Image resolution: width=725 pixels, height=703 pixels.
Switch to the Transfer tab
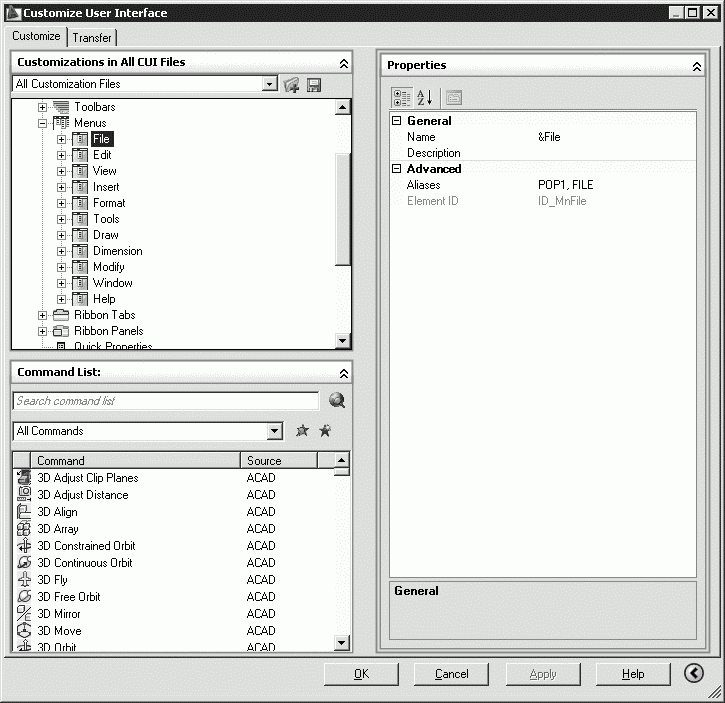coord(92,38)
